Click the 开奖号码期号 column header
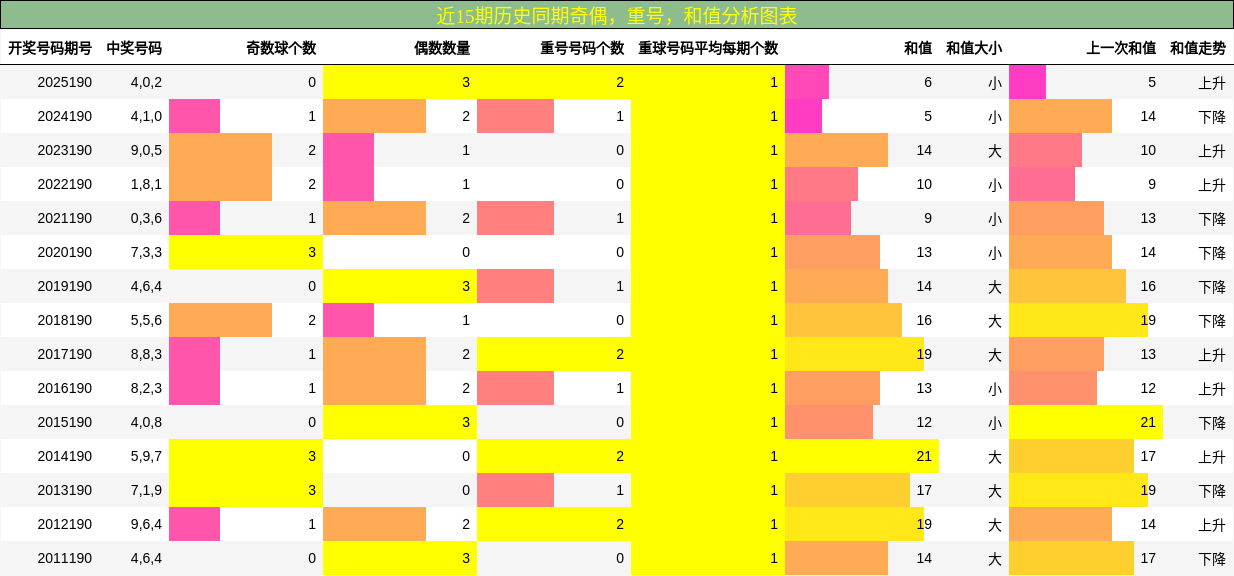1234x576 pixels. (50, 47)
